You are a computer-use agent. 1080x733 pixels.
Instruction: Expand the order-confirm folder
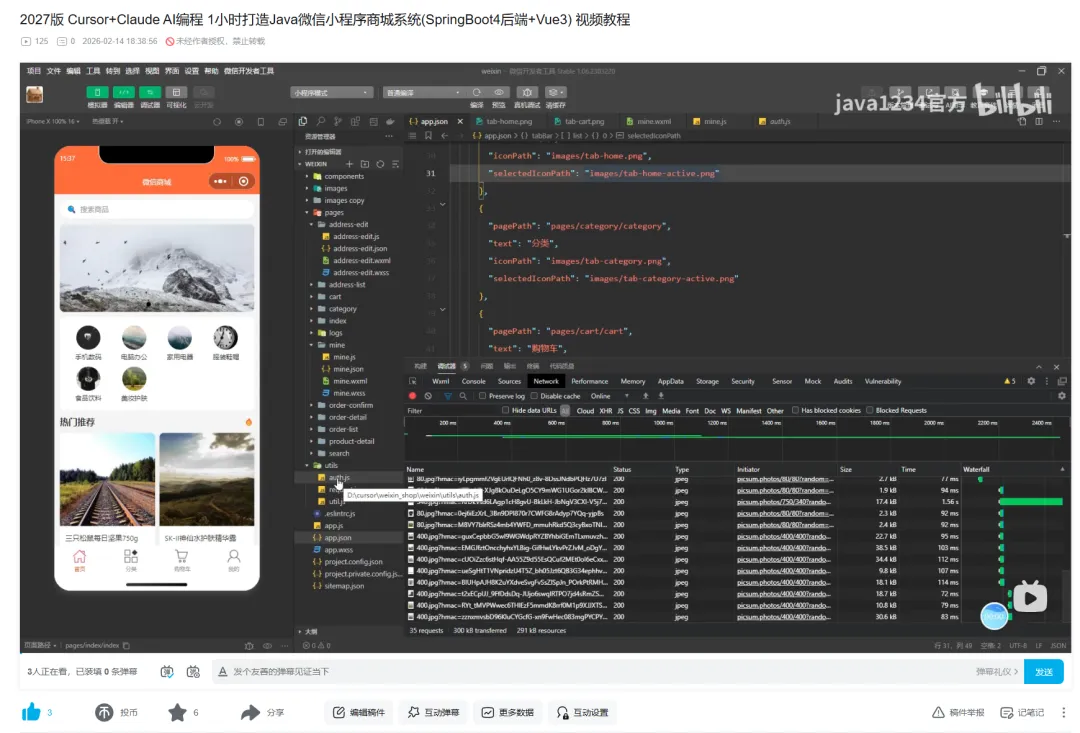[x=351, y=405]
